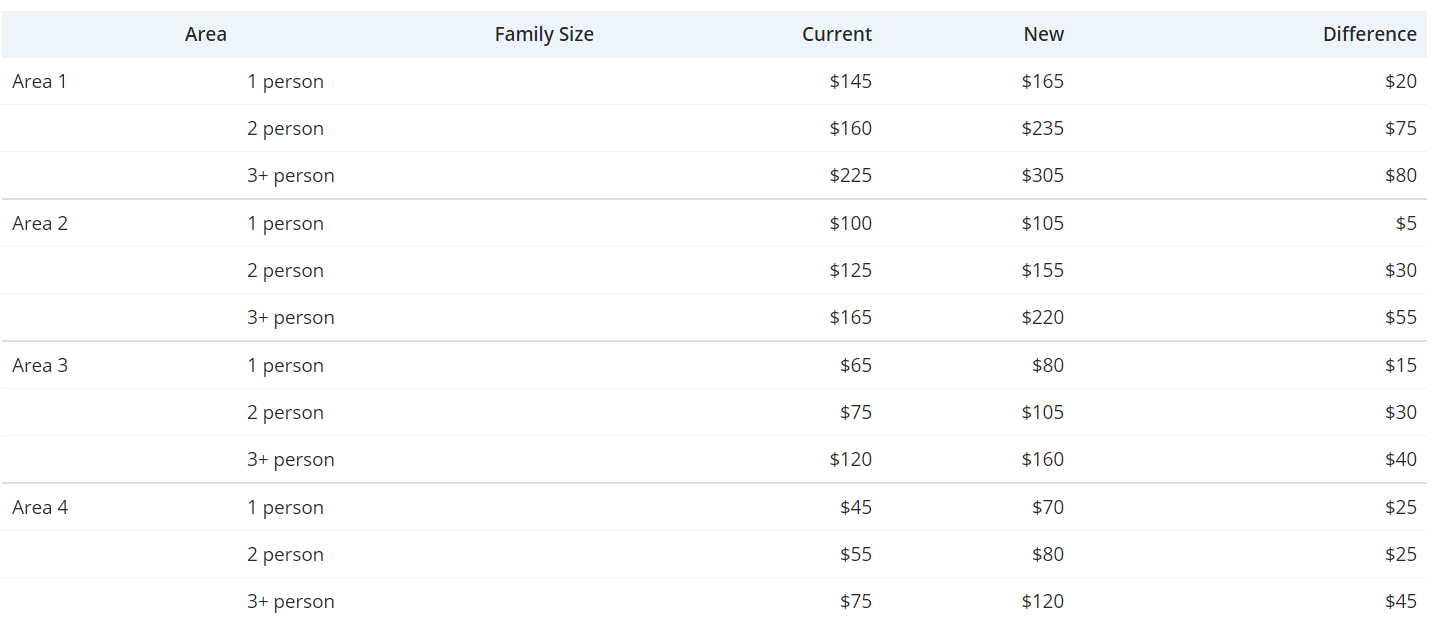
Task: Click Area 2's 3+ person cell
Action: click(290, 317)
